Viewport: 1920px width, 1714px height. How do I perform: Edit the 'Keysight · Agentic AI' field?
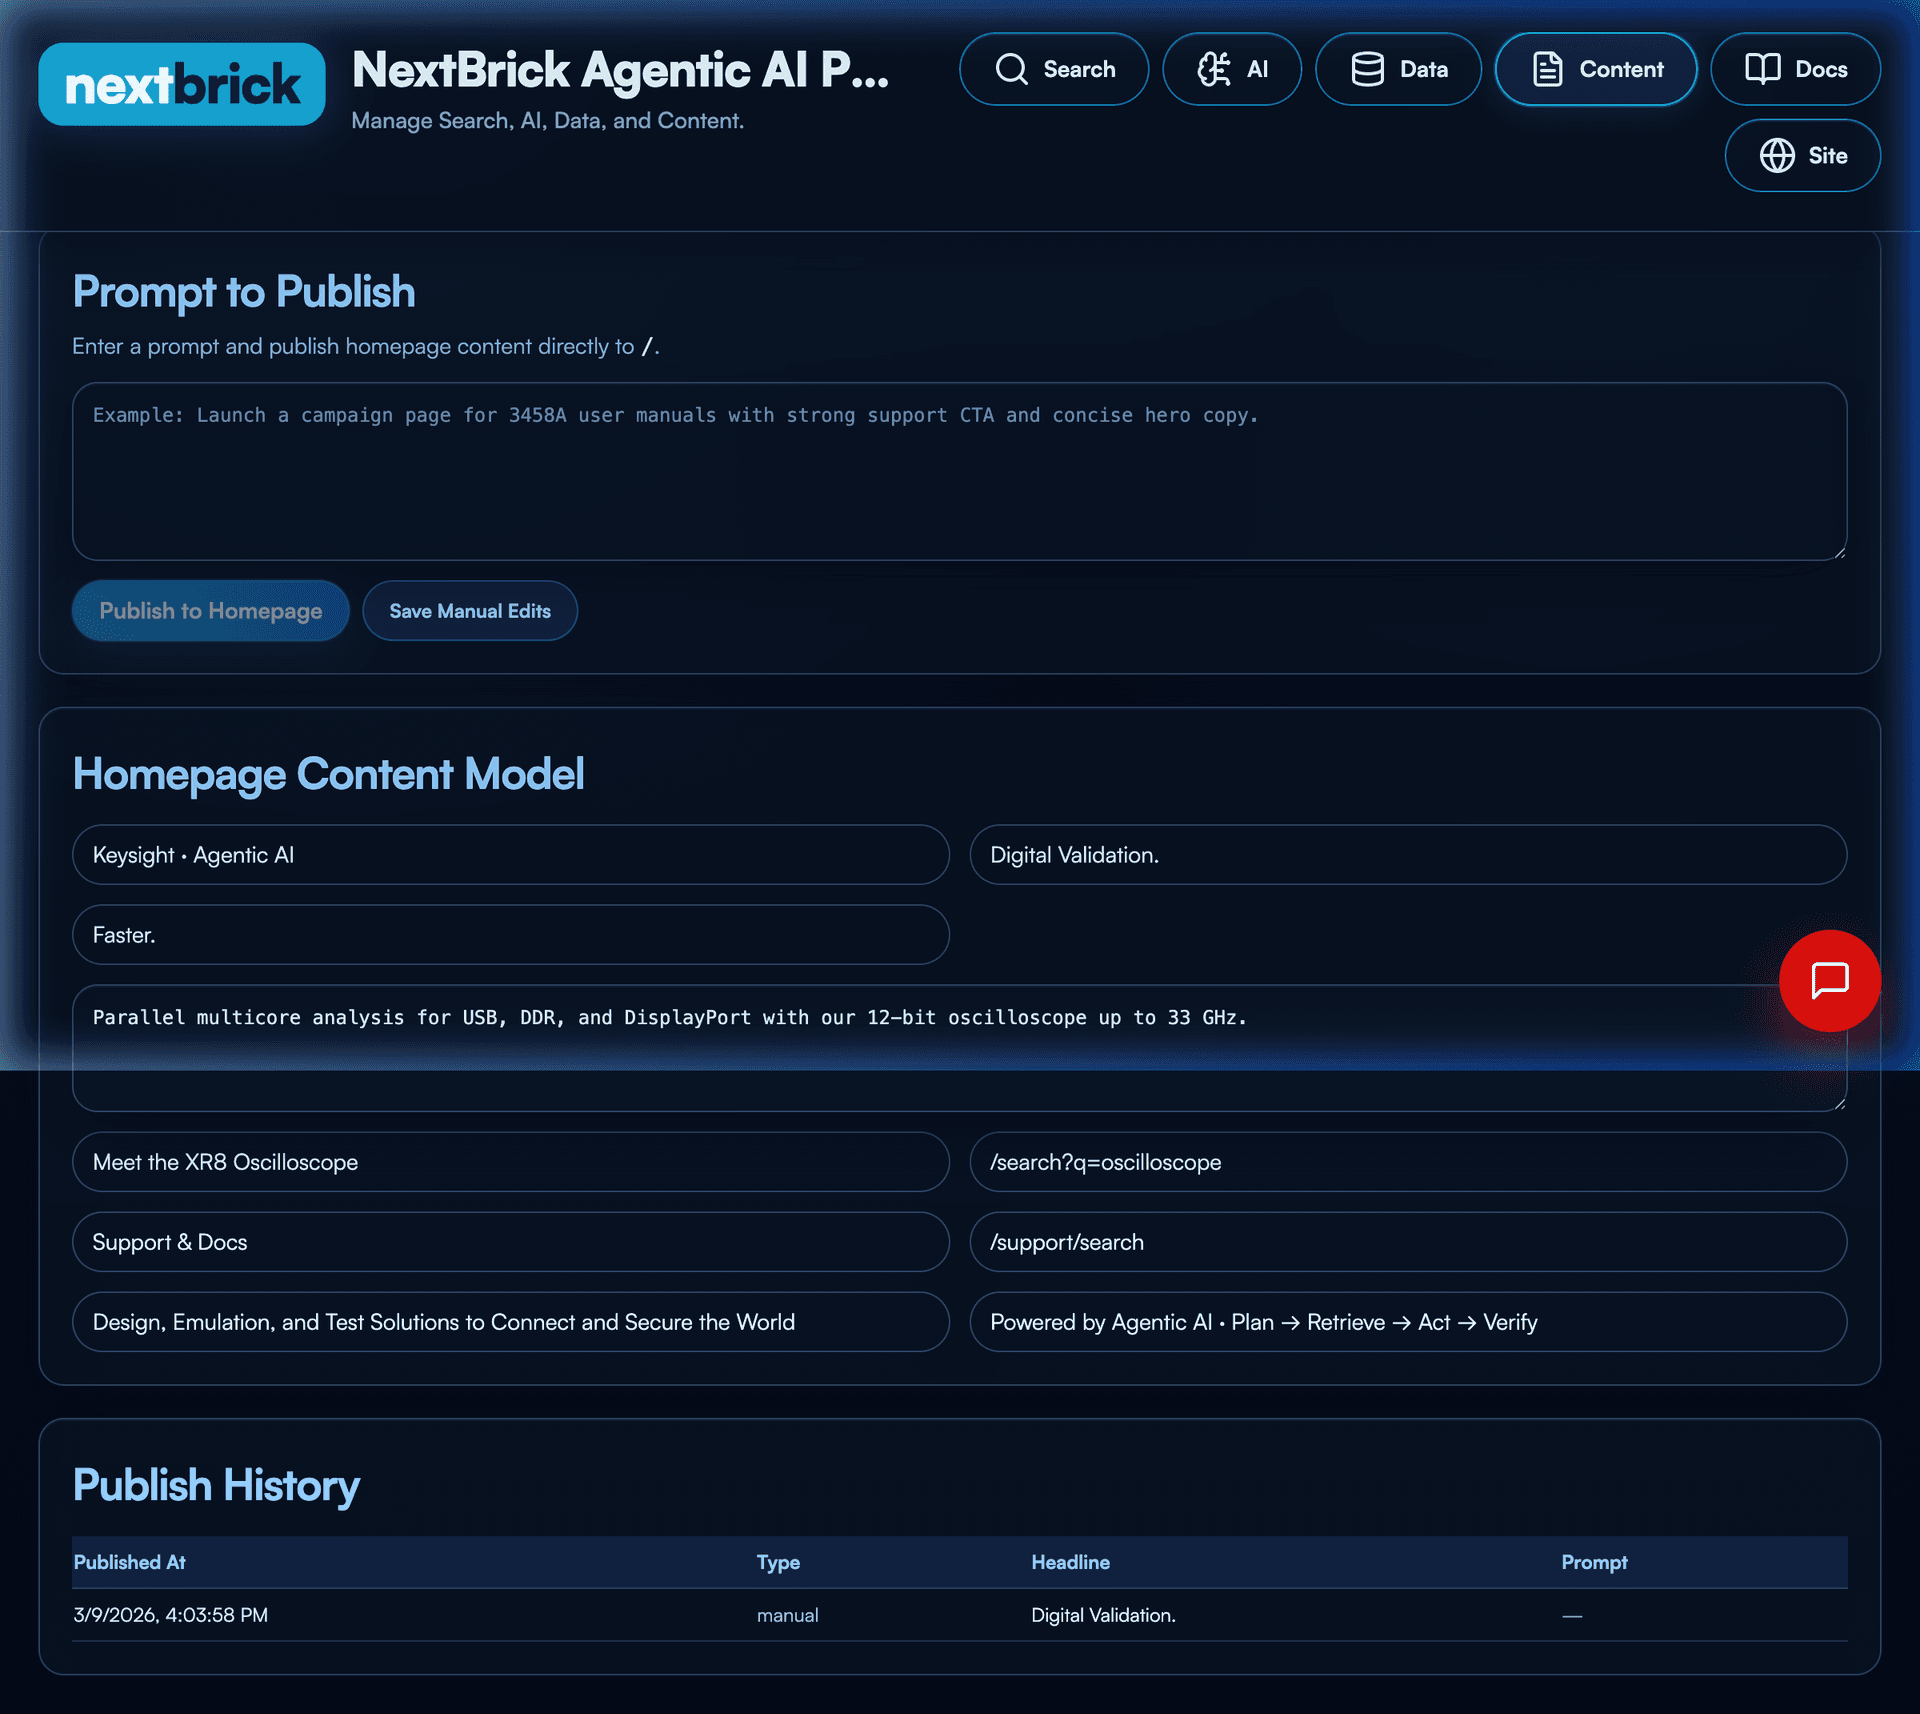(x=511, y=855)
